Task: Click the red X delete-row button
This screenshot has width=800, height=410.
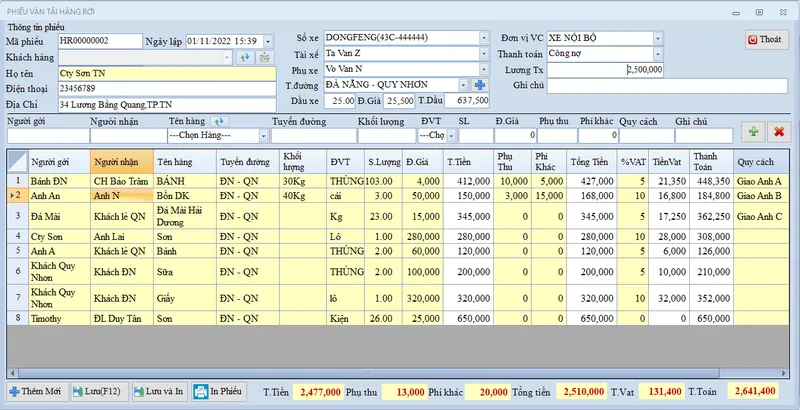Action: pos(779,132)
